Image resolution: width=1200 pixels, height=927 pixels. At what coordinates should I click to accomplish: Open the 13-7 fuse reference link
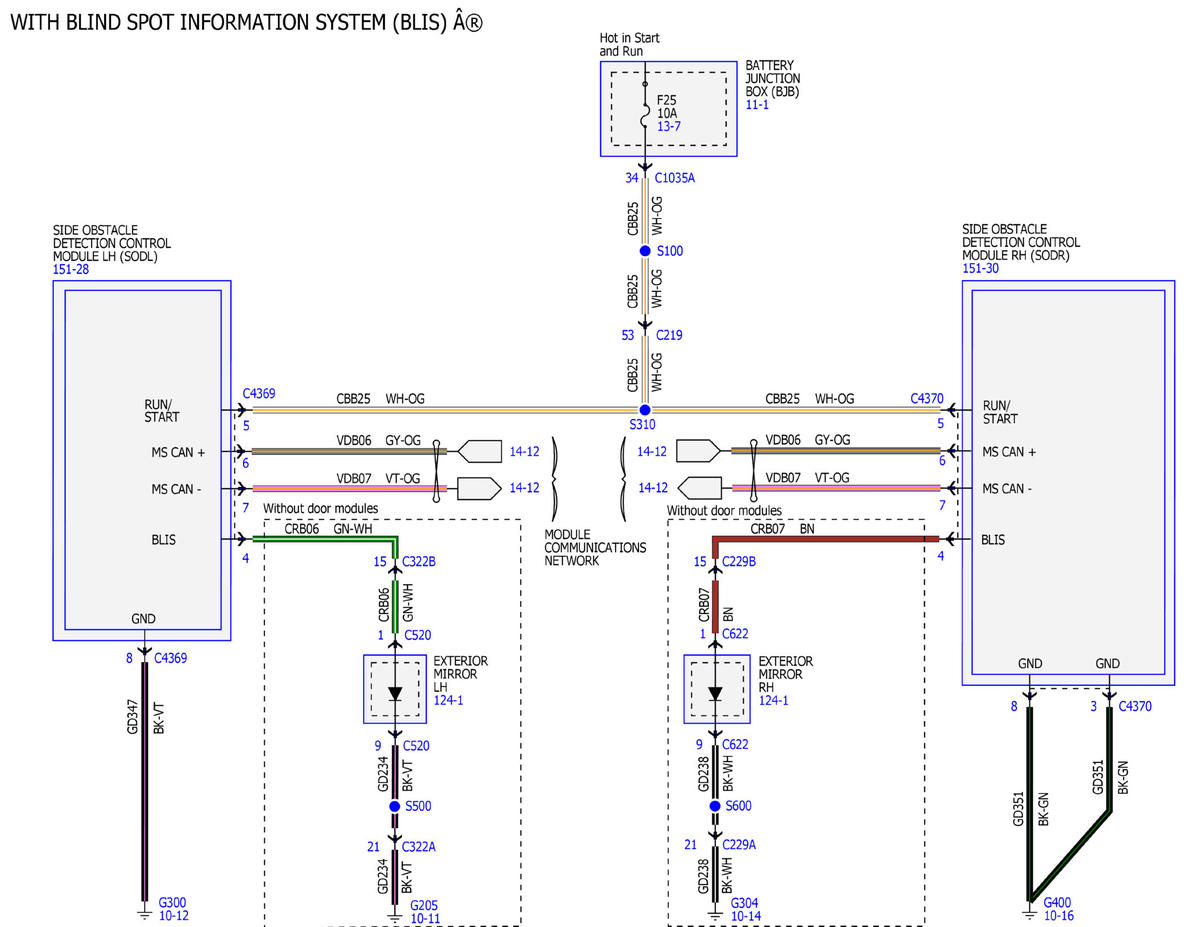click(x=668, y=128)
